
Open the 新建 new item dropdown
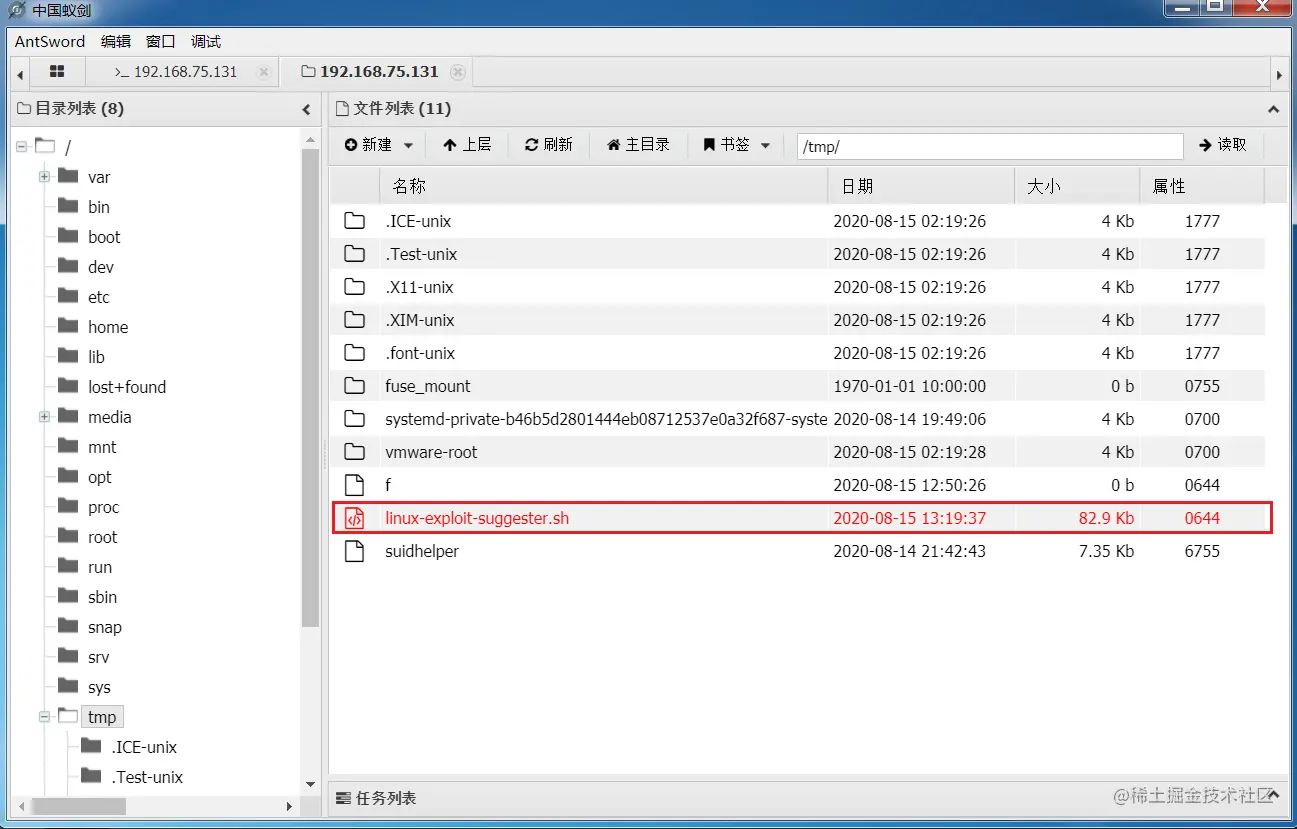[x=377, y=144]
